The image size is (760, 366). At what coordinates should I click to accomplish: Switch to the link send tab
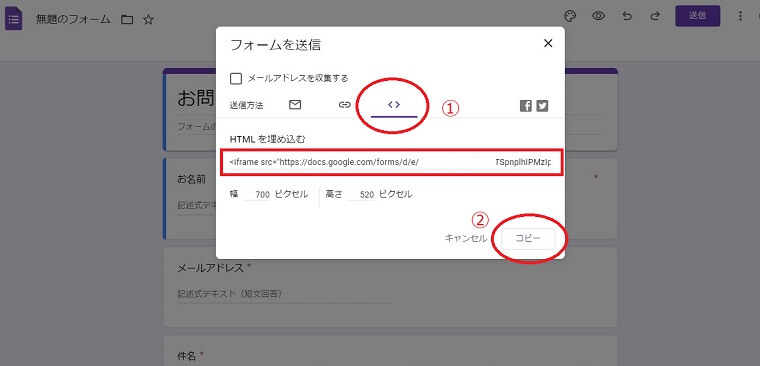tap(344, 105)
